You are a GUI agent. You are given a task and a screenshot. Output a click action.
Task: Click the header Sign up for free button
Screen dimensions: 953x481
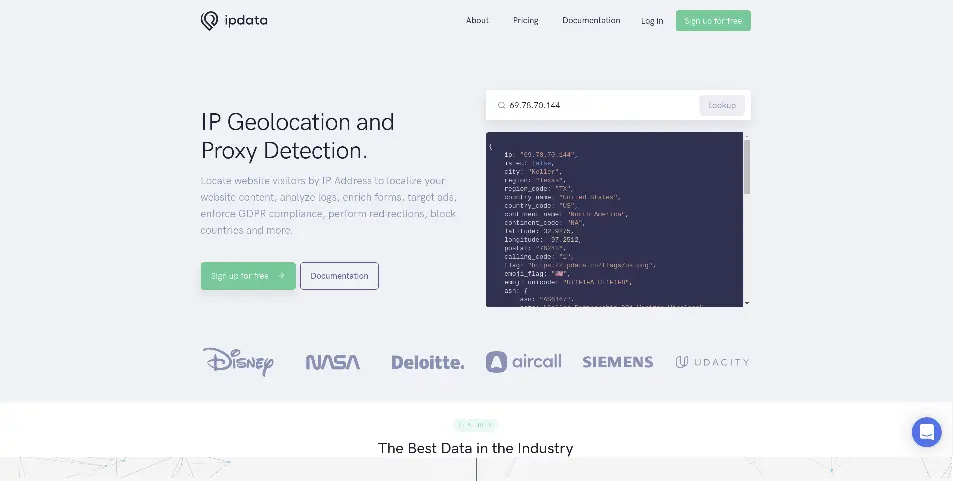pyautogui.click(x=713, y=21)
